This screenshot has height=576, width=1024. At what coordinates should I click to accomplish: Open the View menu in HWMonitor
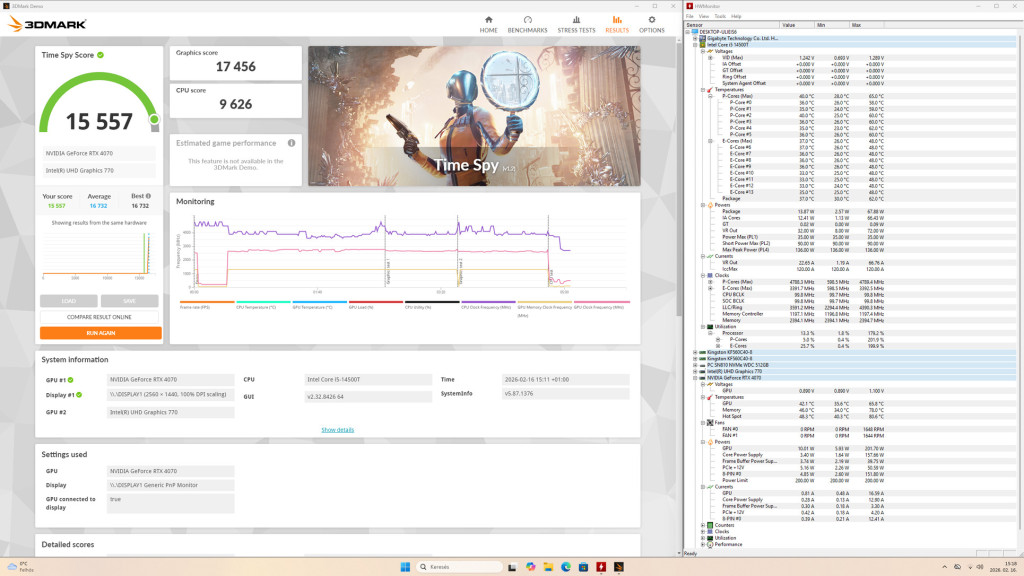(x=704, y=16)
